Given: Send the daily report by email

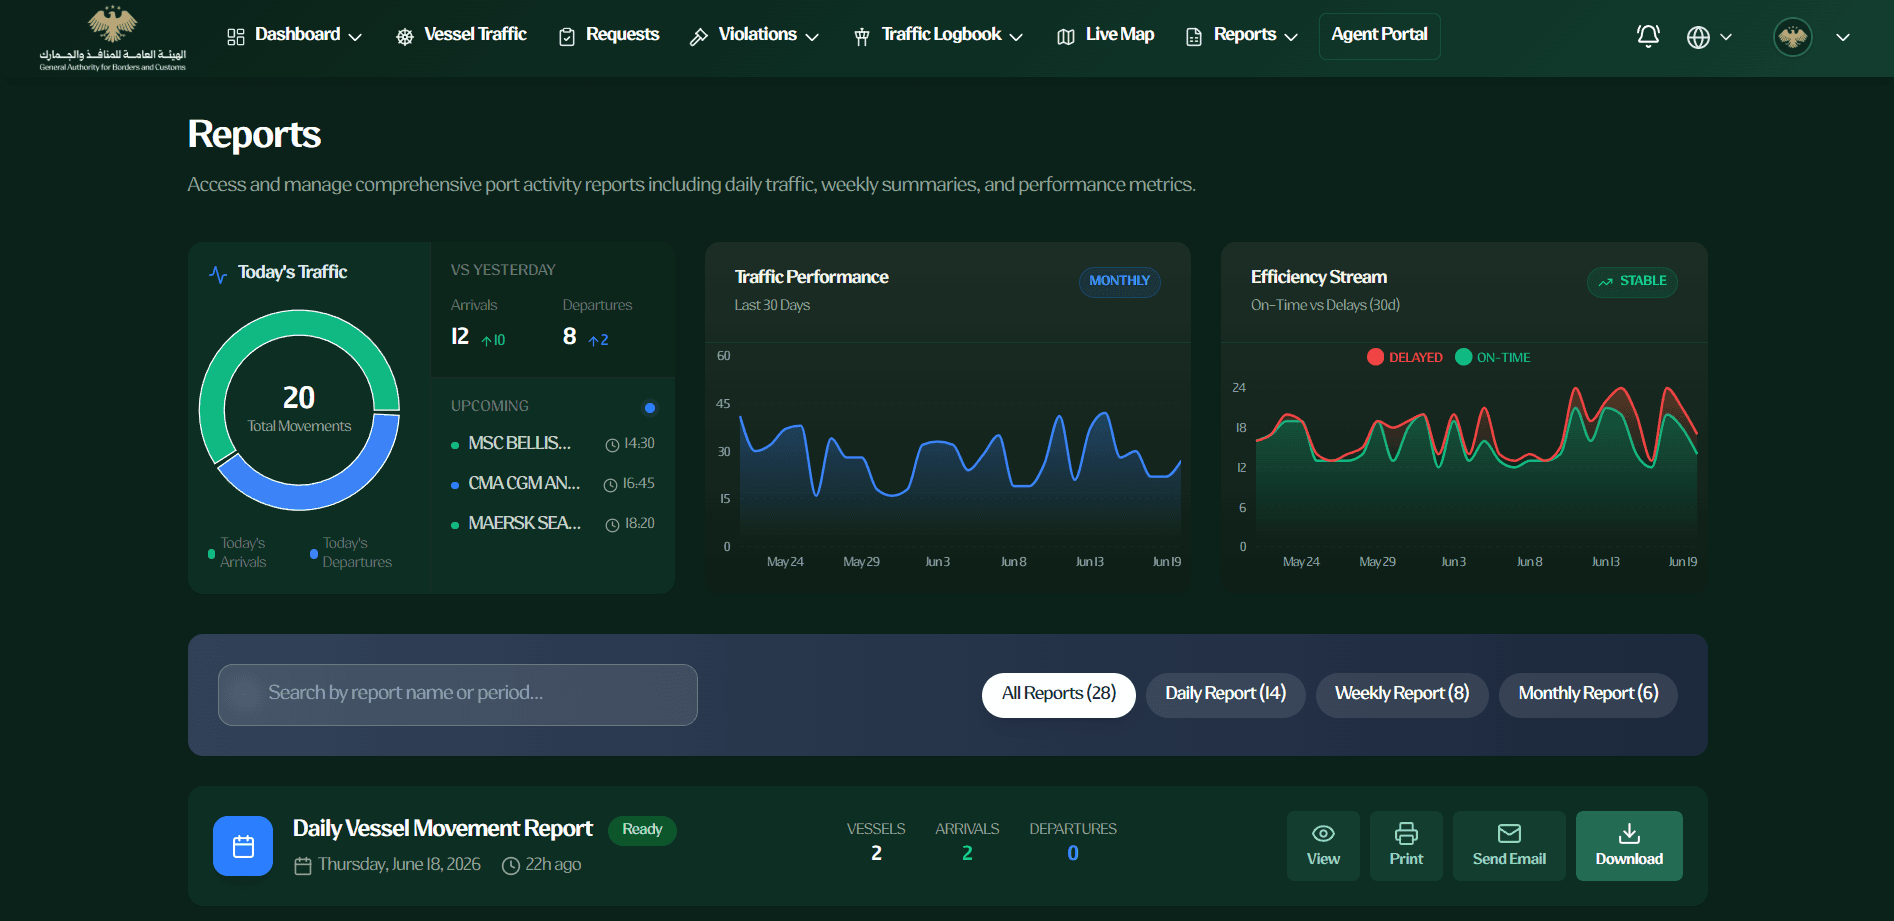Looking at the screenshot, I should click(1509, 846).
